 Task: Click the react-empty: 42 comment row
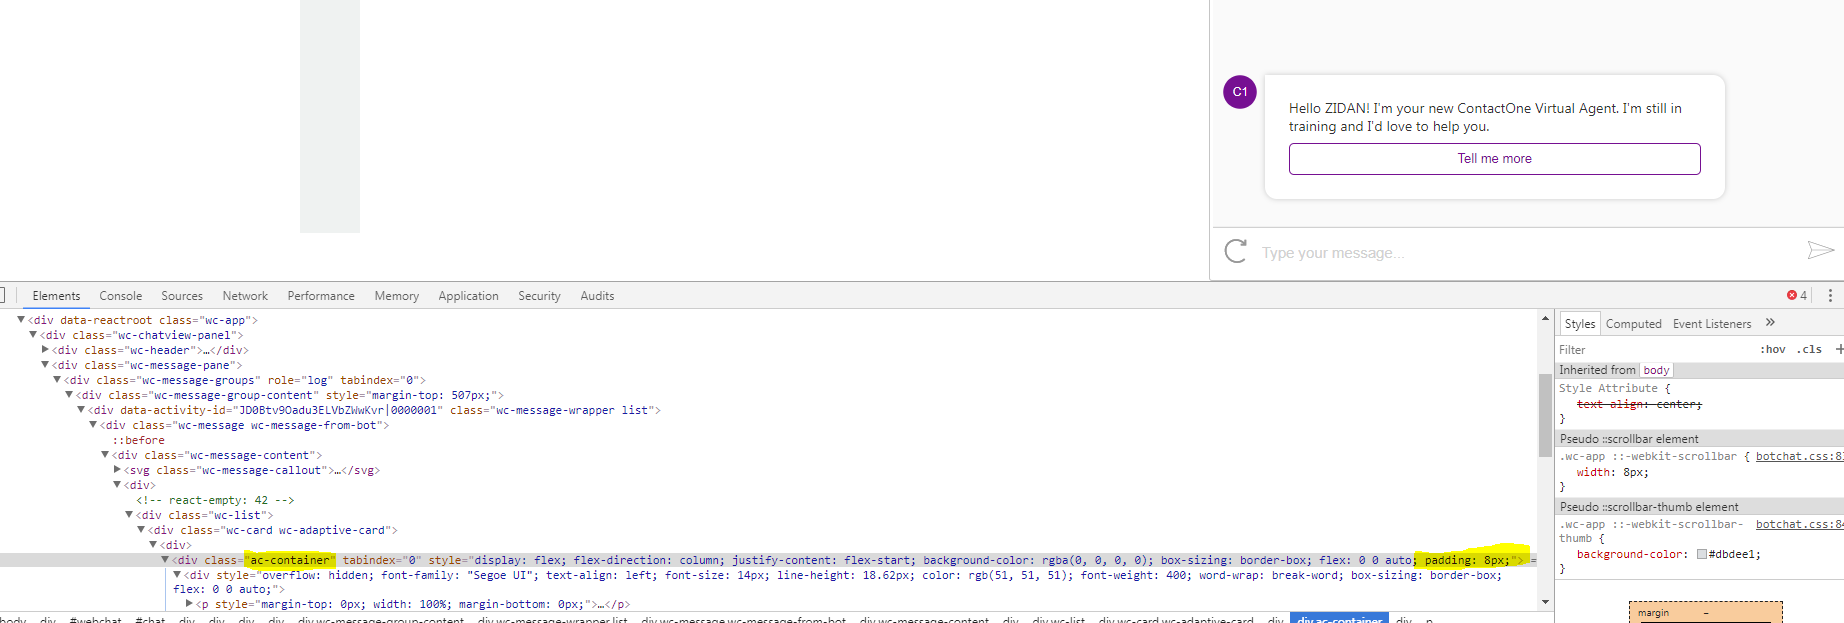[x=215, y=500]
